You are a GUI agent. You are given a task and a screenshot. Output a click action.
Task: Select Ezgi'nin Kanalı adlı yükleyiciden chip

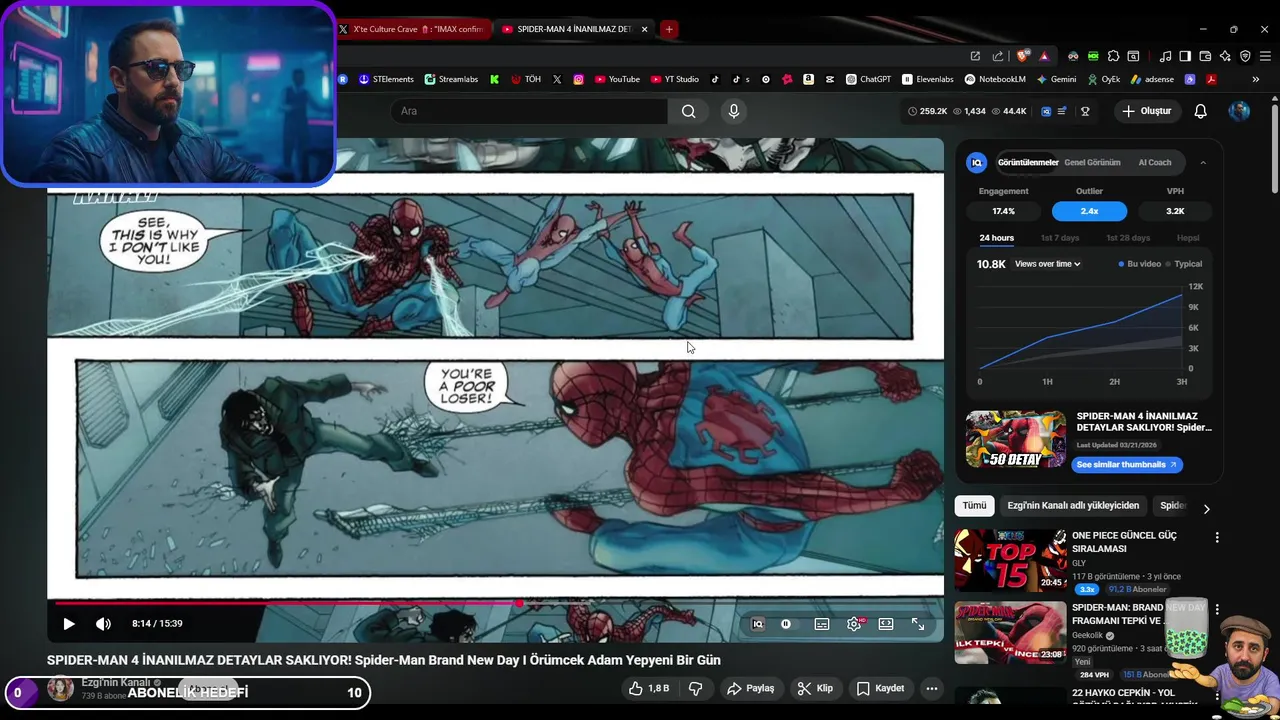point(1073,506)
